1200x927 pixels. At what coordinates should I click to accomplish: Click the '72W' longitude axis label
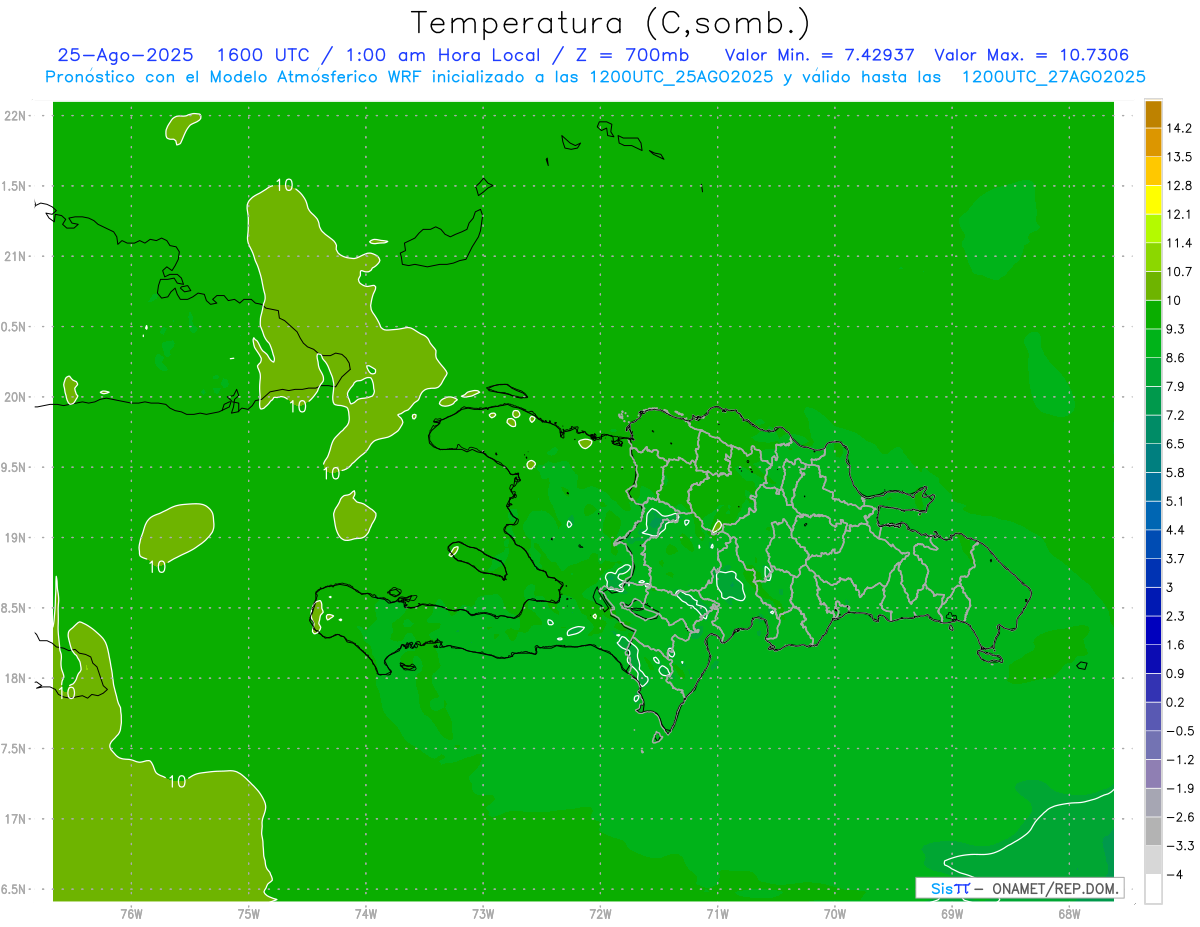tap(600, 913)
